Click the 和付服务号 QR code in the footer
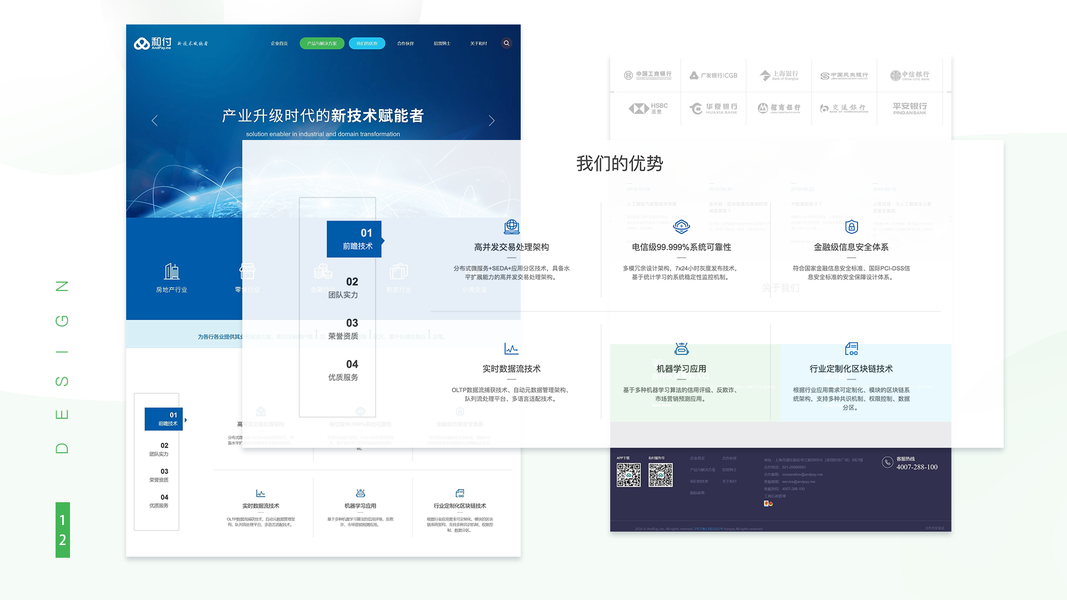The height and width of the screenshot is (600, 1067). pos(661,475)
